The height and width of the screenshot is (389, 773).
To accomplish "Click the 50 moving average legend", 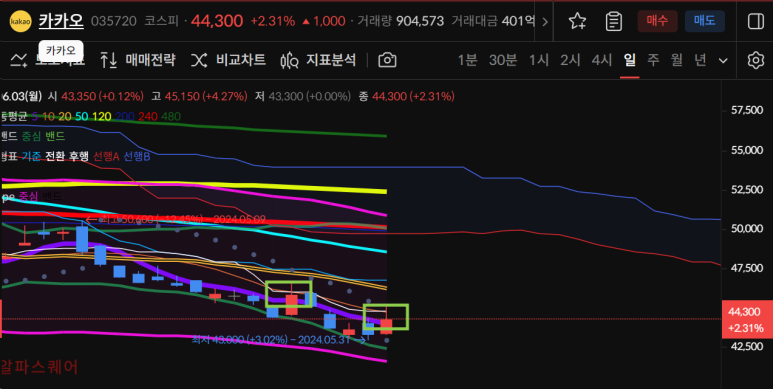I will click(x=82, y=117).
